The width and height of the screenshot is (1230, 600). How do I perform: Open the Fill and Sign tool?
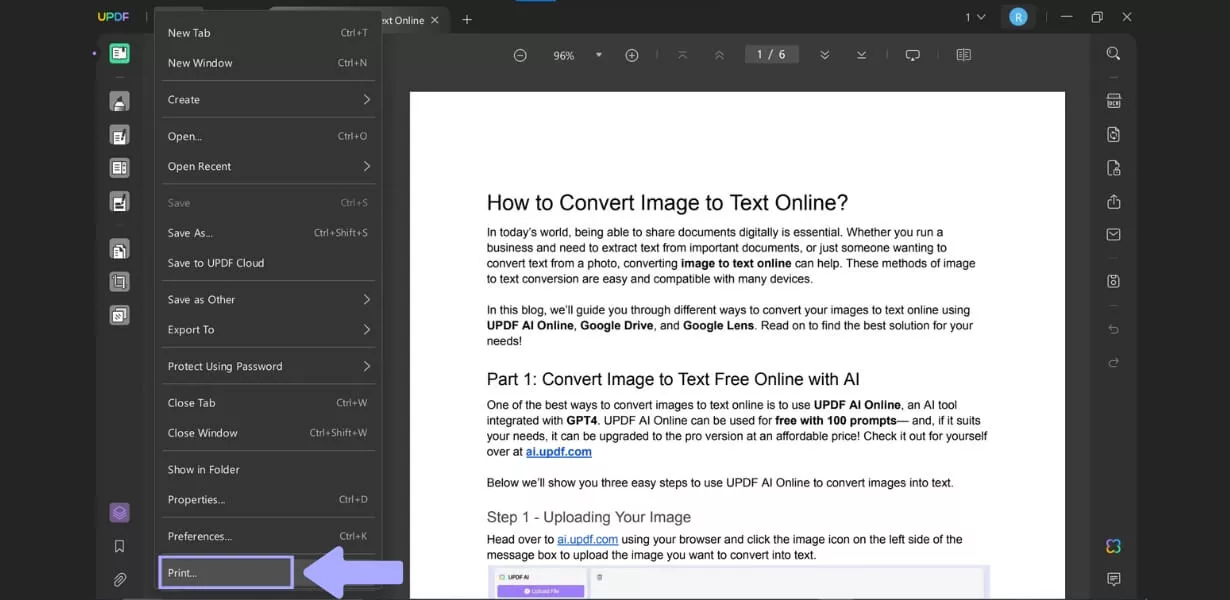(x=120, y=201)
